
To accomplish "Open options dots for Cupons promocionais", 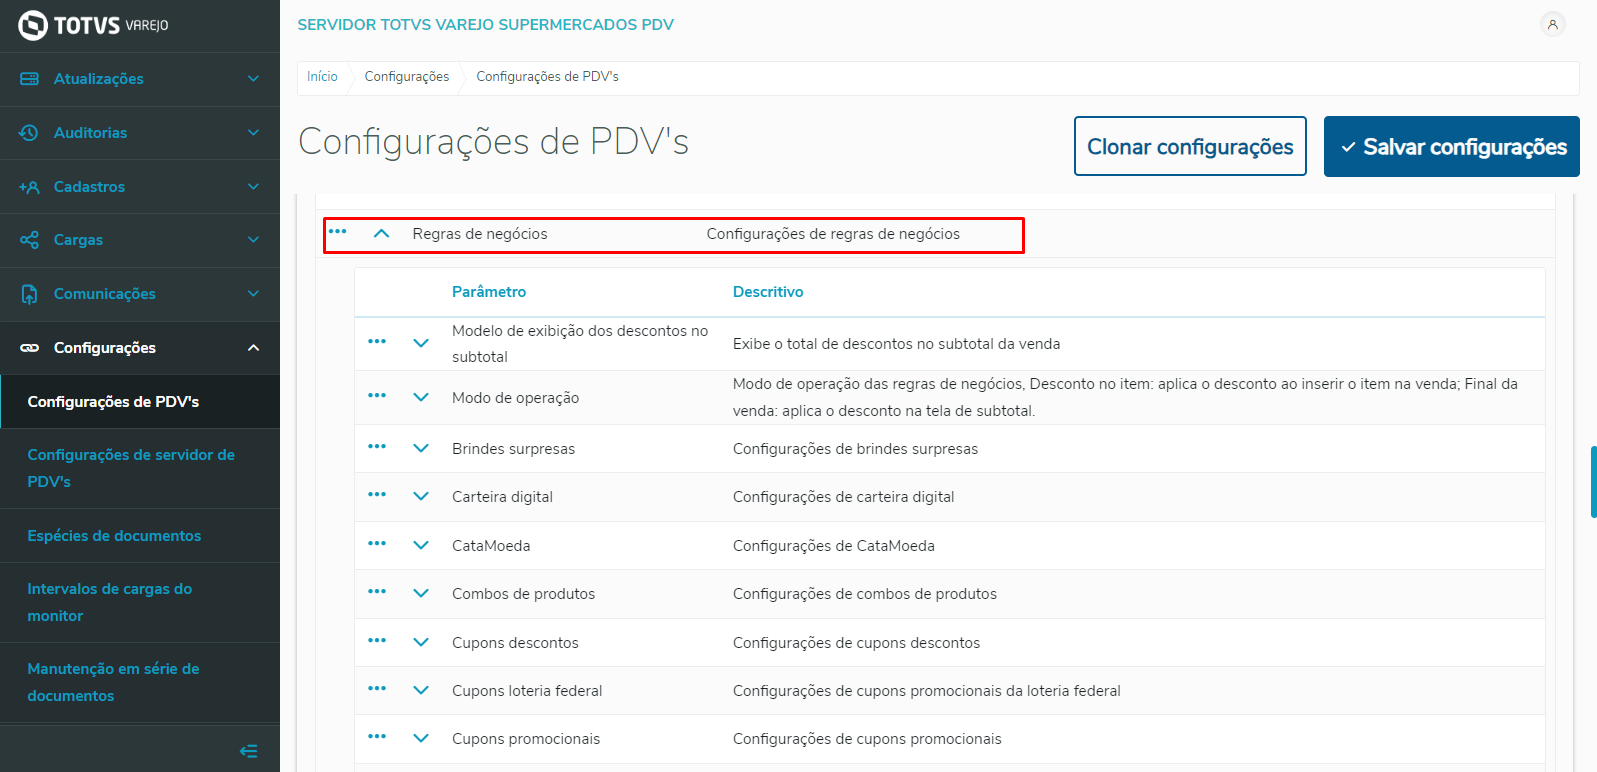I will [377, 736].
